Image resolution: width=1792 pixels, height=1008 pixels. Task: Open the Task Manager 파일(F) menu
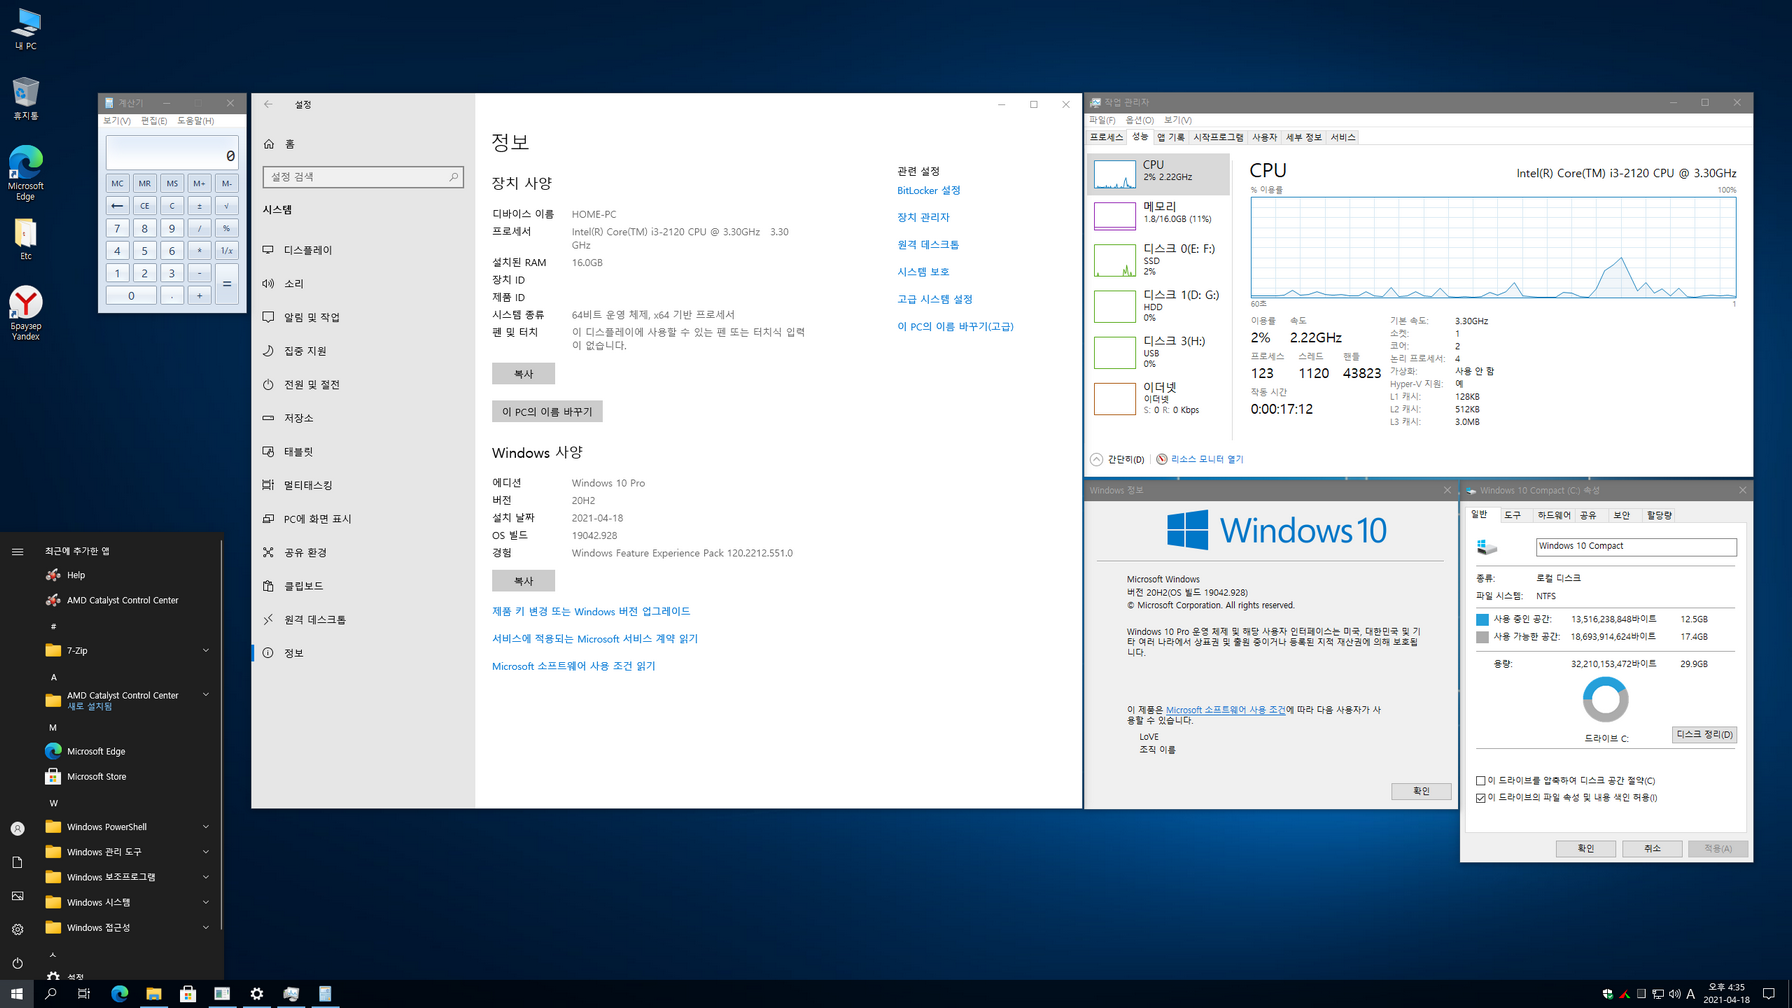1102,120
